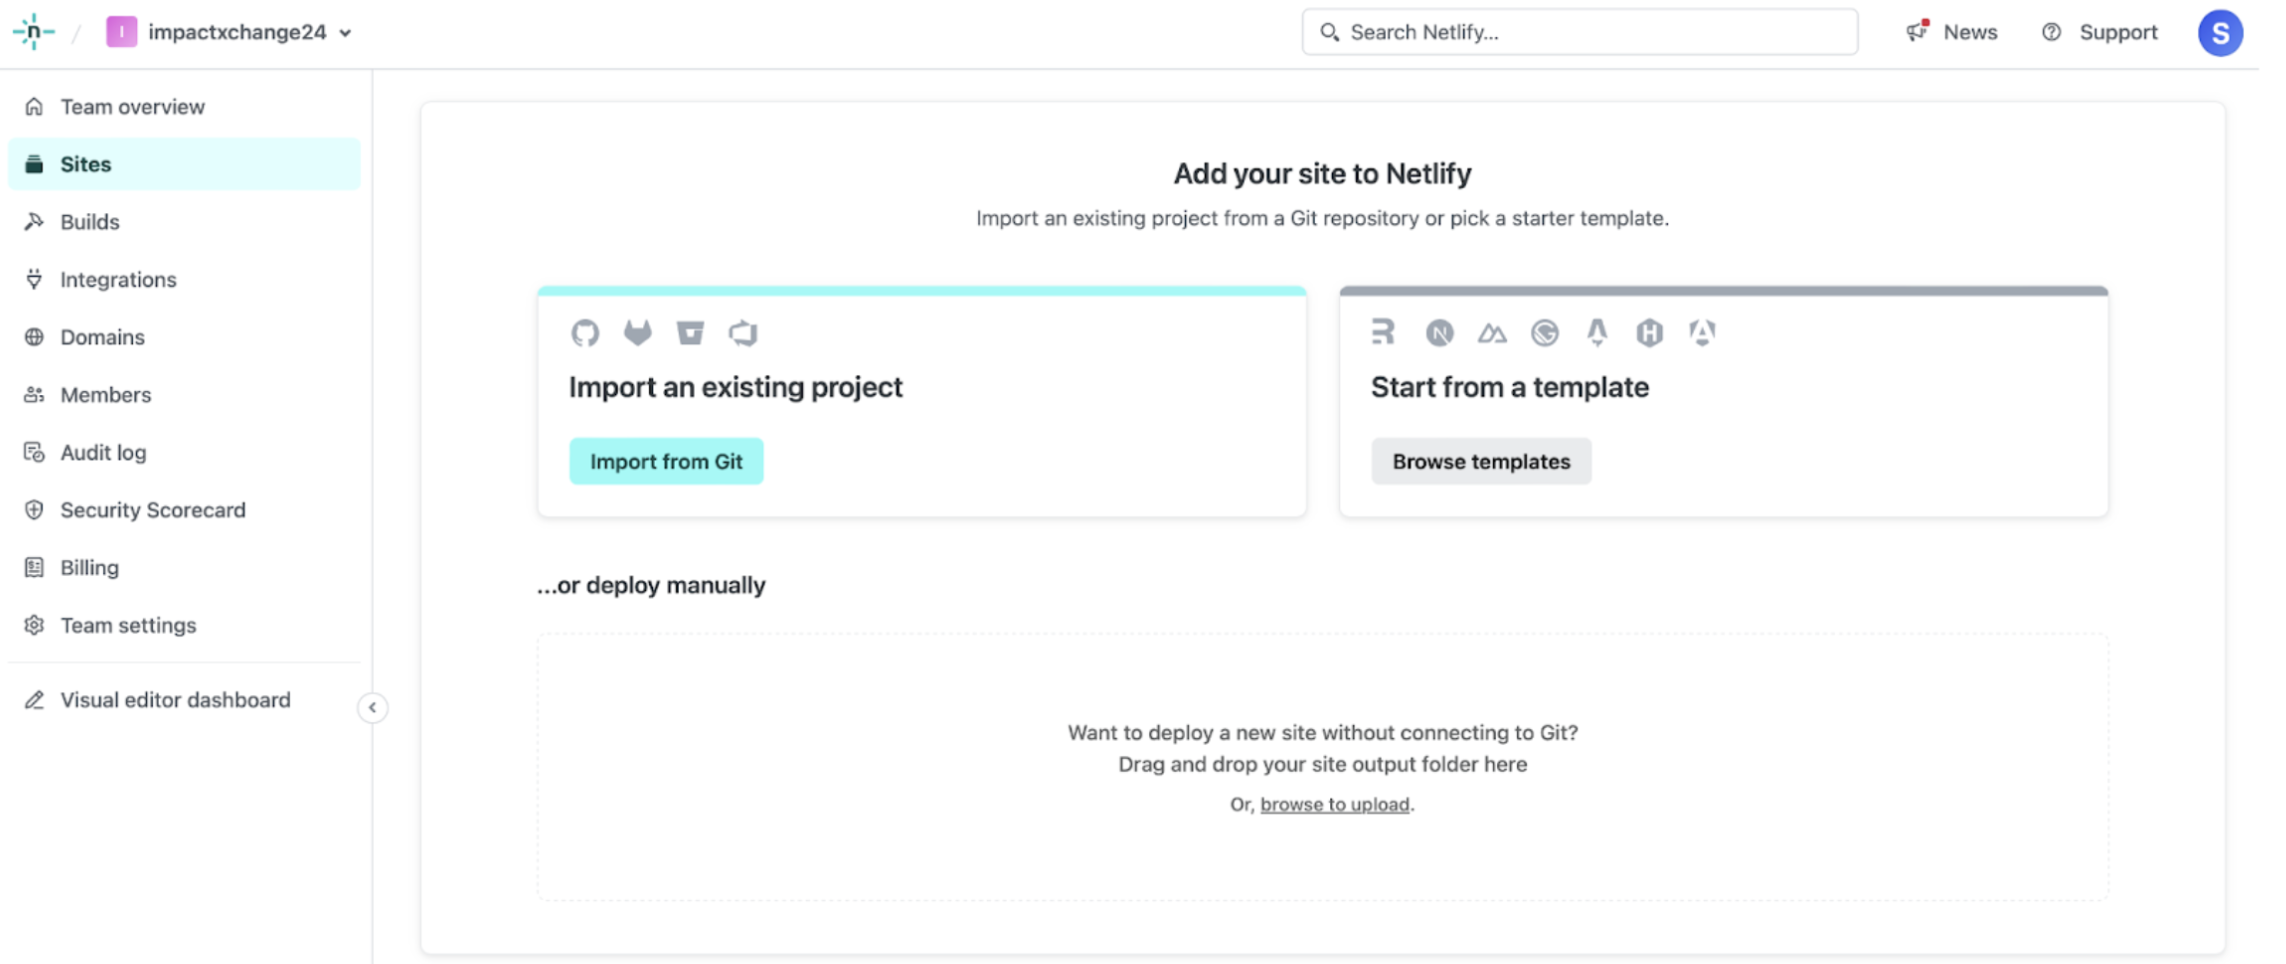Click the Support help circle icon

coord(2051,32)
